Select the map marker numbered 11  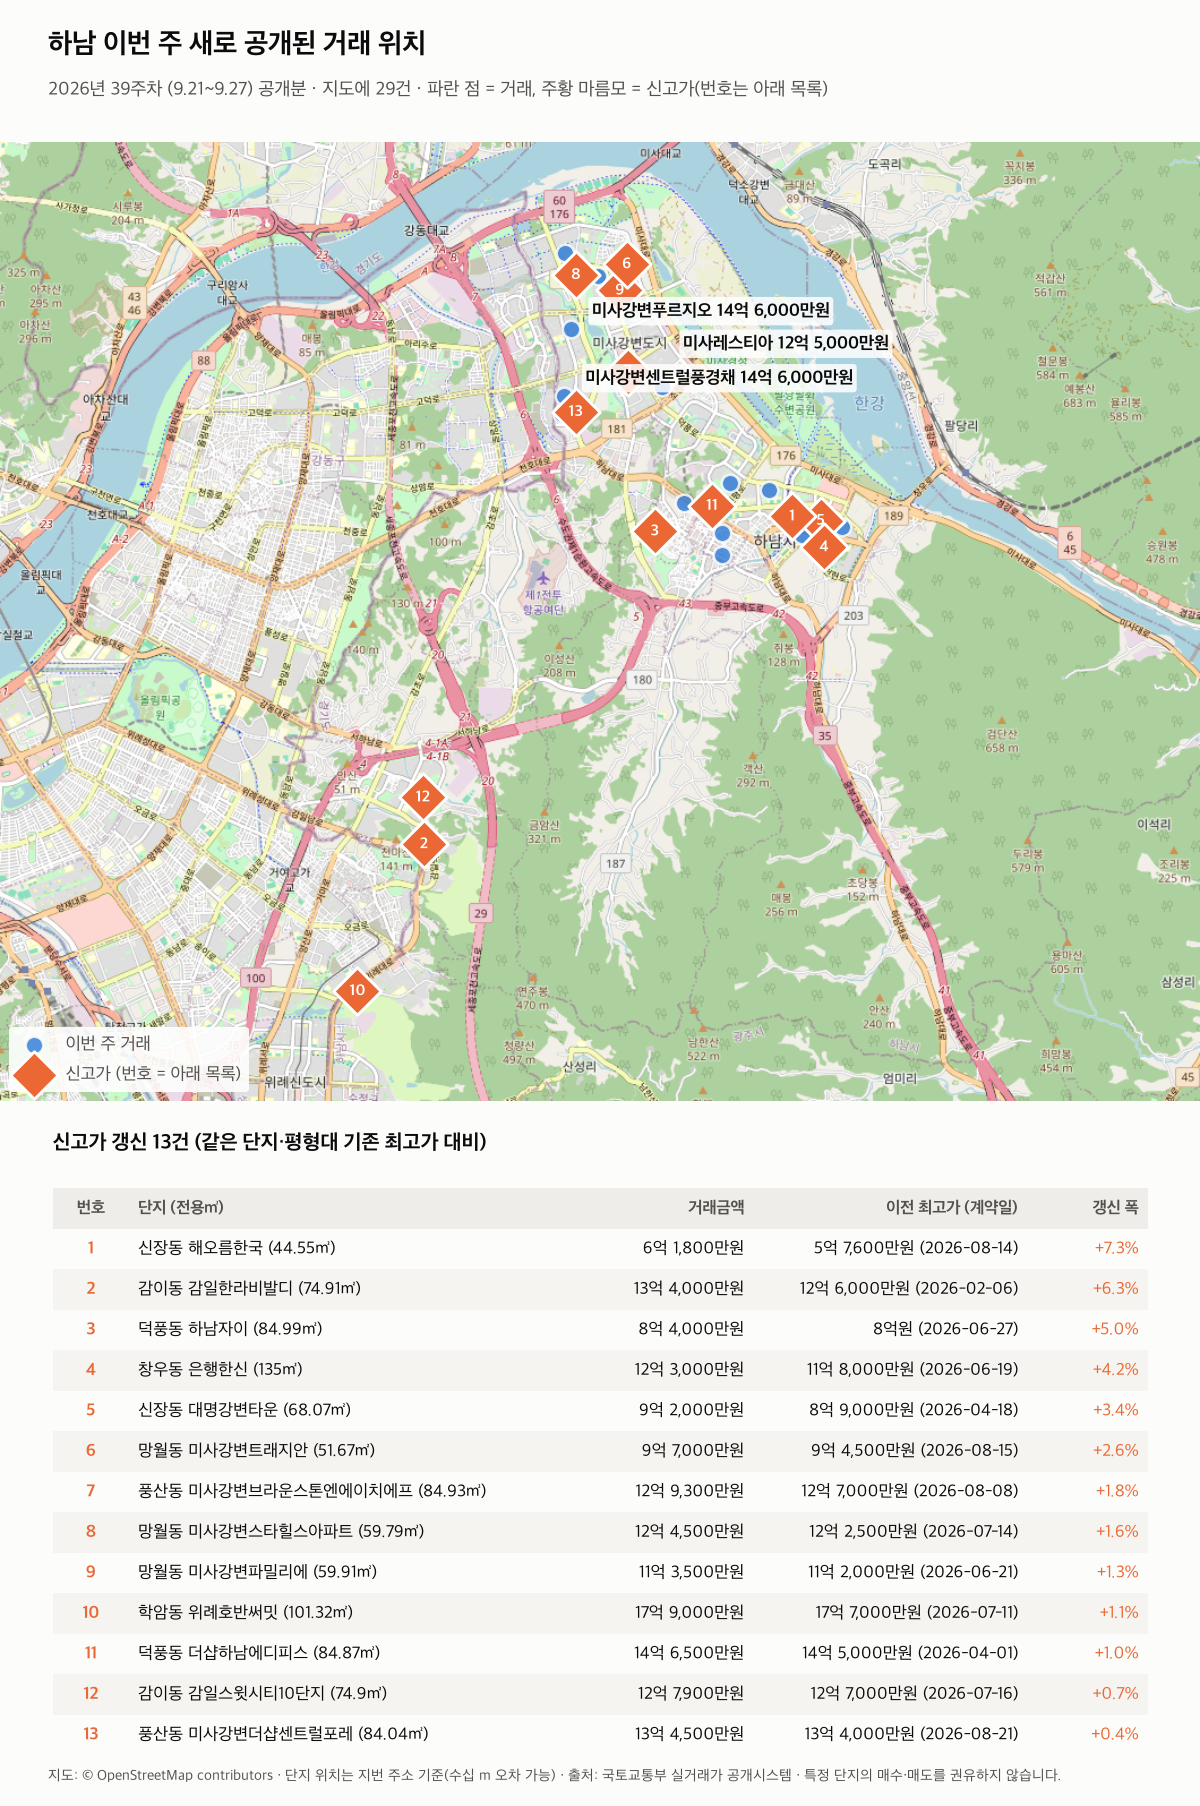point(712,505)
